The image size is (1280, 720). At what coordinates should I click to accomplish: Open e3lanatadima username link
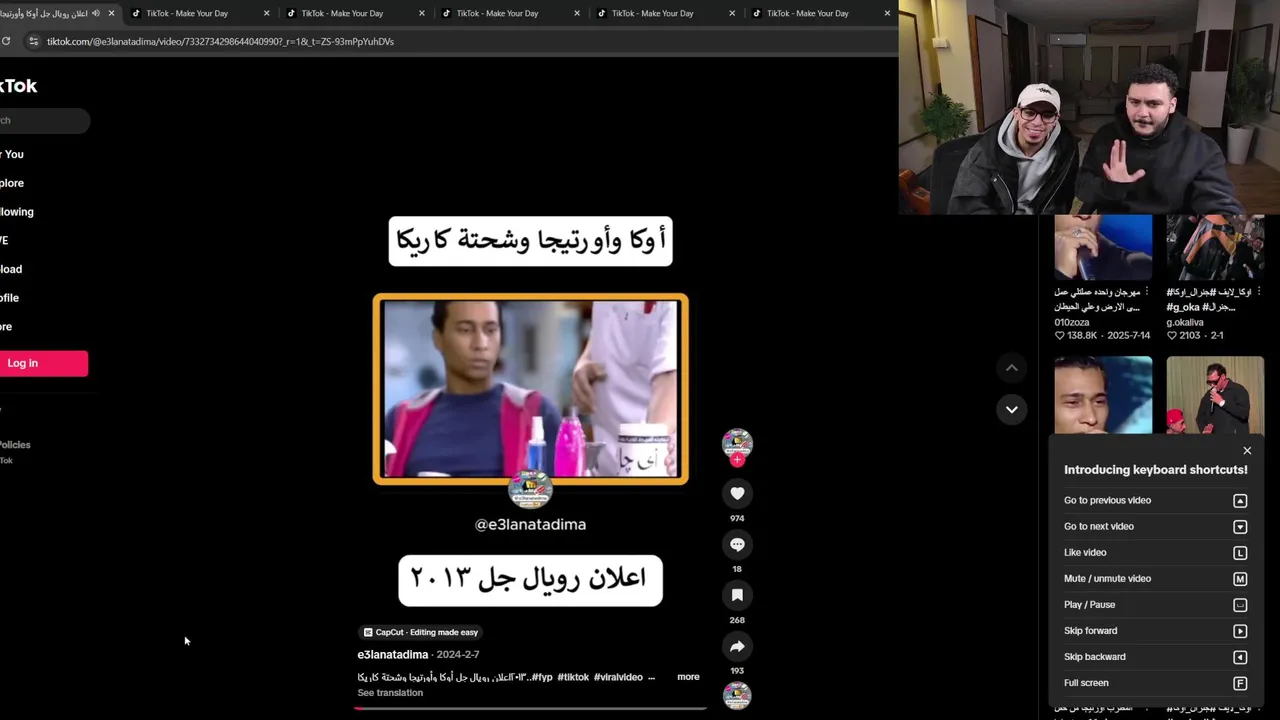(x=392, y=654)
